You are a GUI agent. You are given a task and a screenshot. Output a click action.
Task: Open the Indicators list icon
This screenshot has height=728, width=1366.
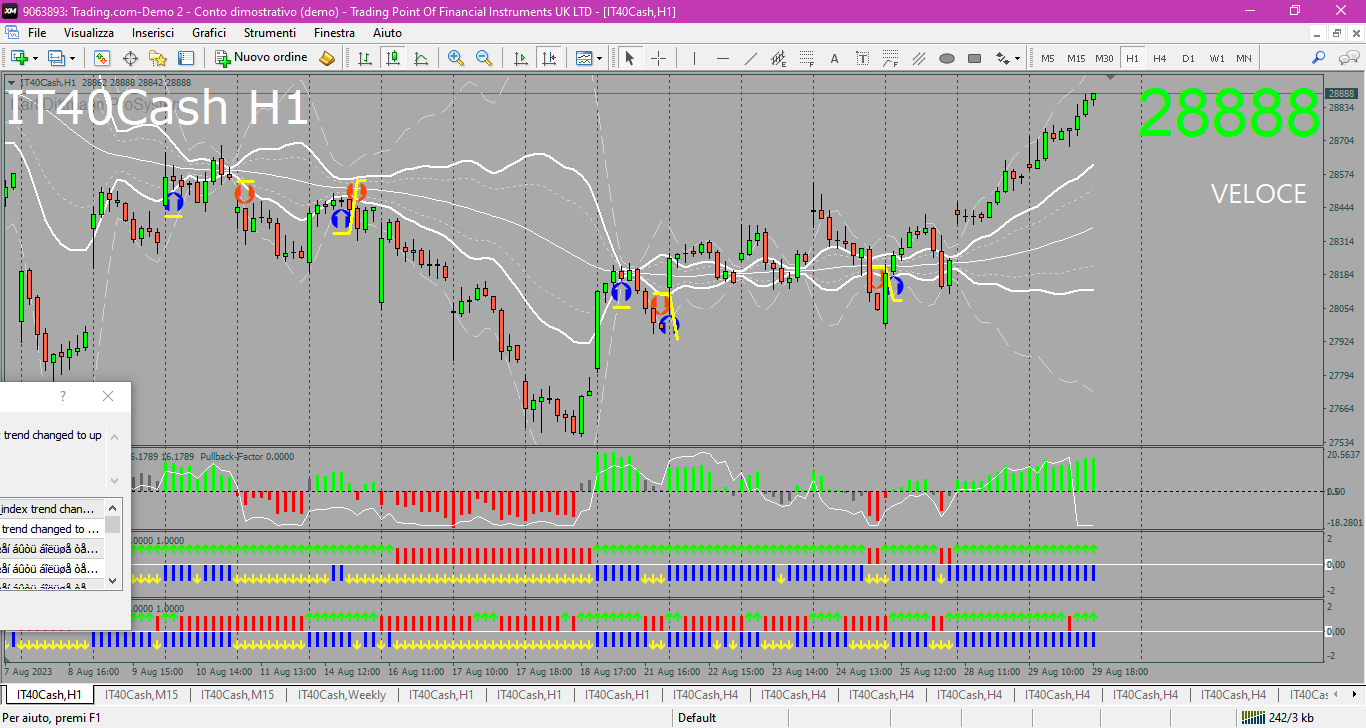pyautogui.click(x=585, y=58)
